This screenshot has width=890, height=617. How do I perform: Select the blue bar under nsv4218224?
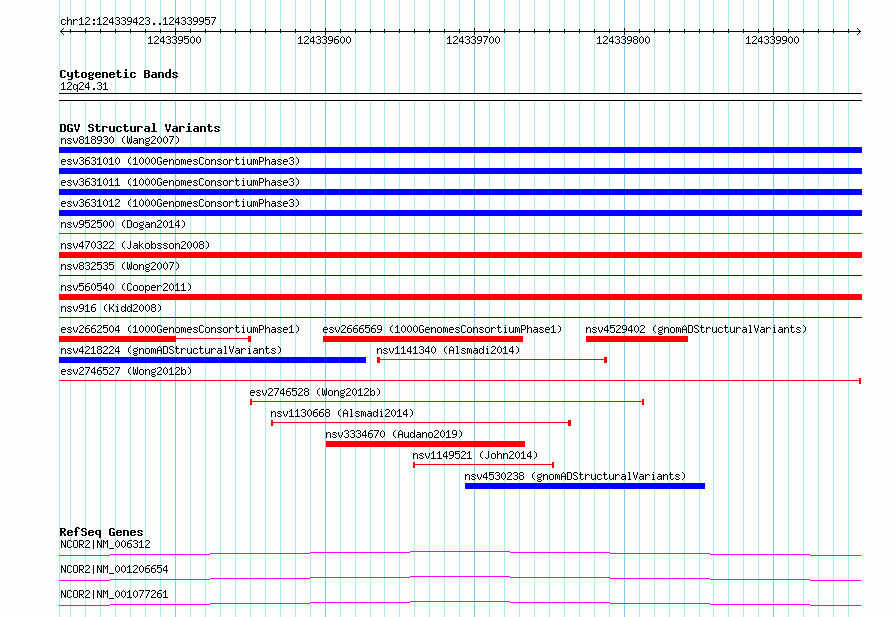[x=212, y=360]
